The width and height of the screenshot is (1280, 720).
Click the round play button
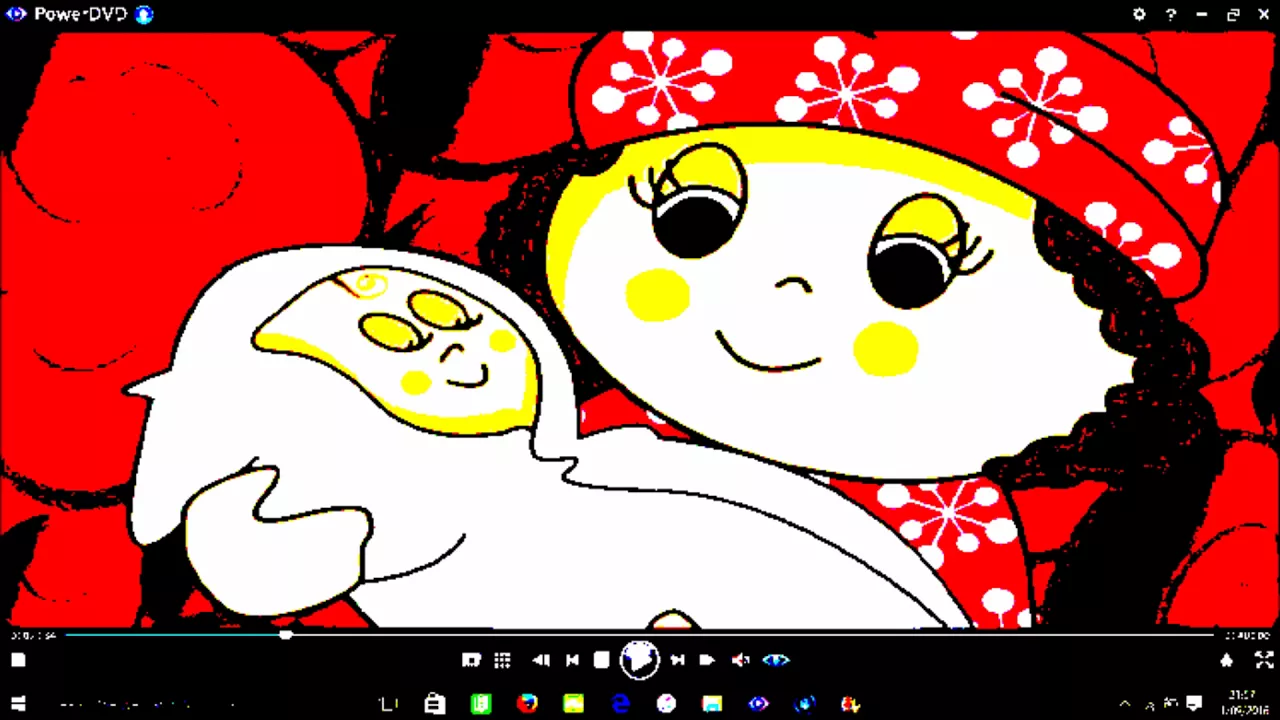click(x=640, y=660)
